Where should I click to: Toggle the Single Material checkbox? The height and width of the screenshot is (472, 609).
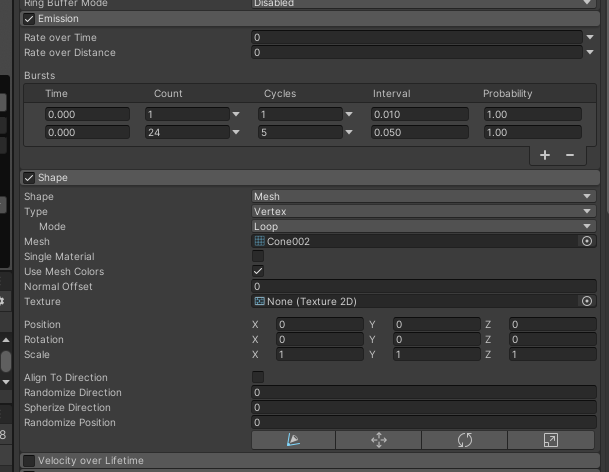[x=258, y=257]
